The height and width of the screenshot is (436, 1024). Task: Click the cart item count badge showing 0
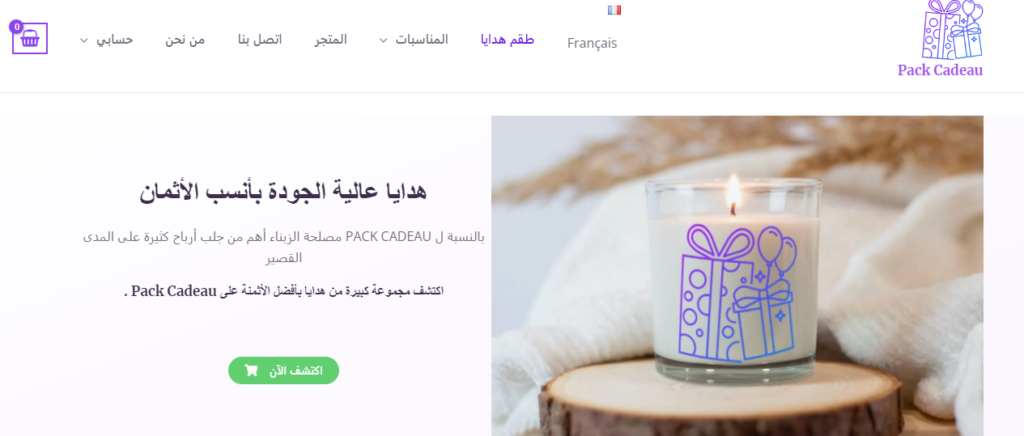[x=16, y=27]
